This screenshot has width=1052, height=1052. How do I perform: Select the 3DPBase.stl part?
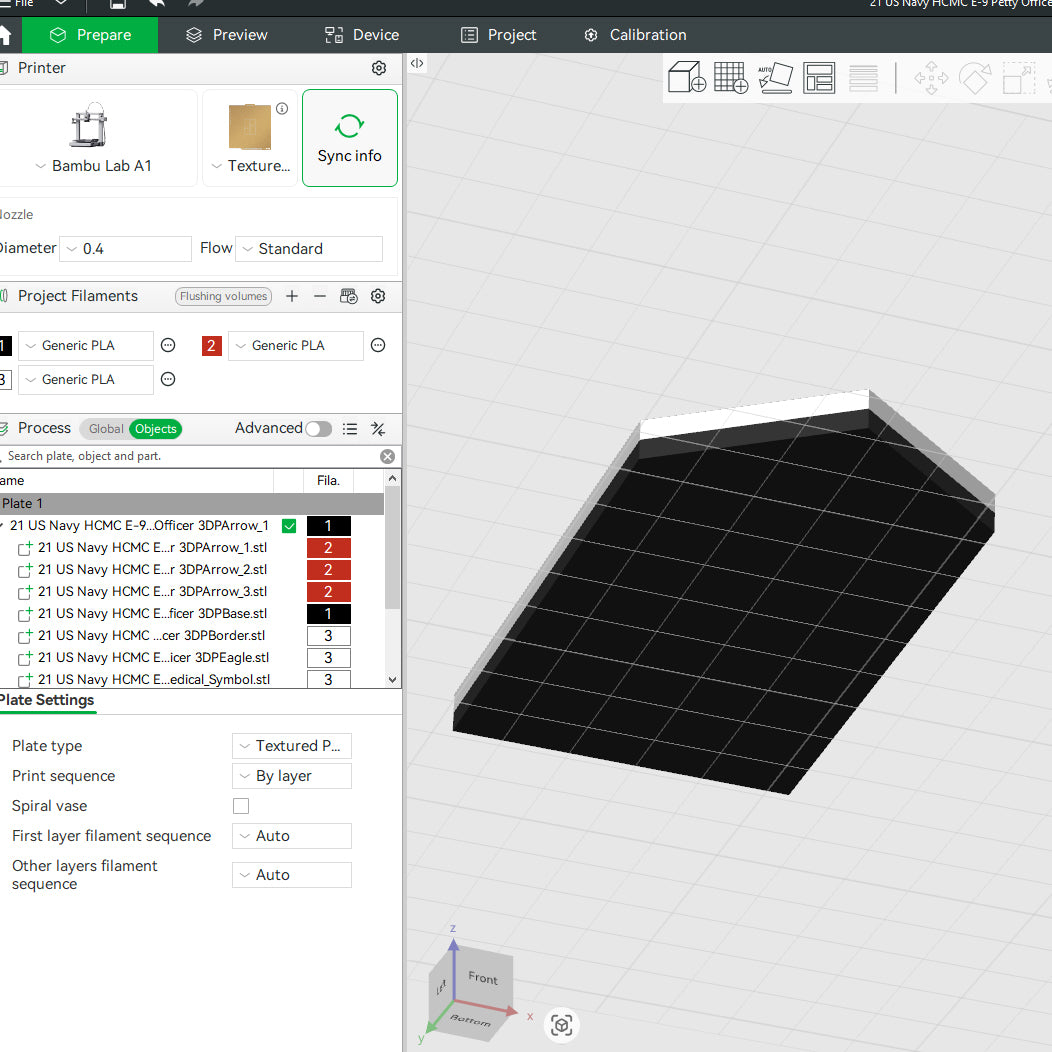pos(152,614)
